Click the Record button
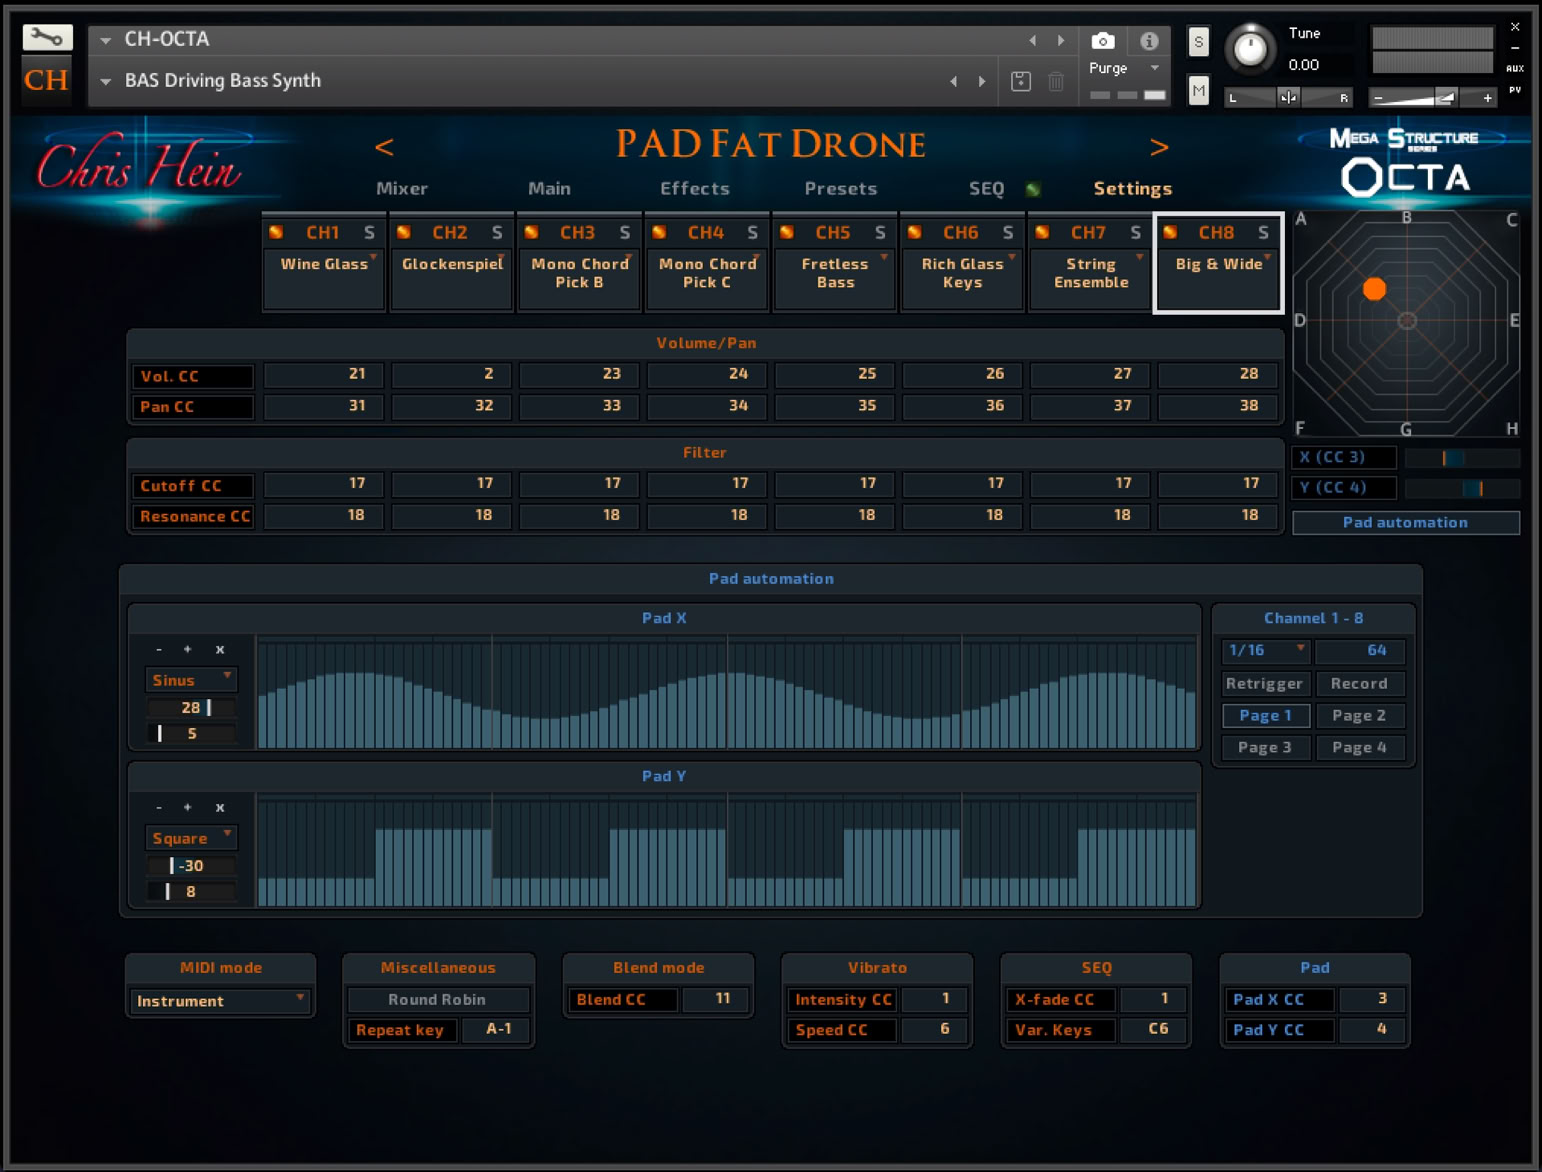 tap(1359, 684)
